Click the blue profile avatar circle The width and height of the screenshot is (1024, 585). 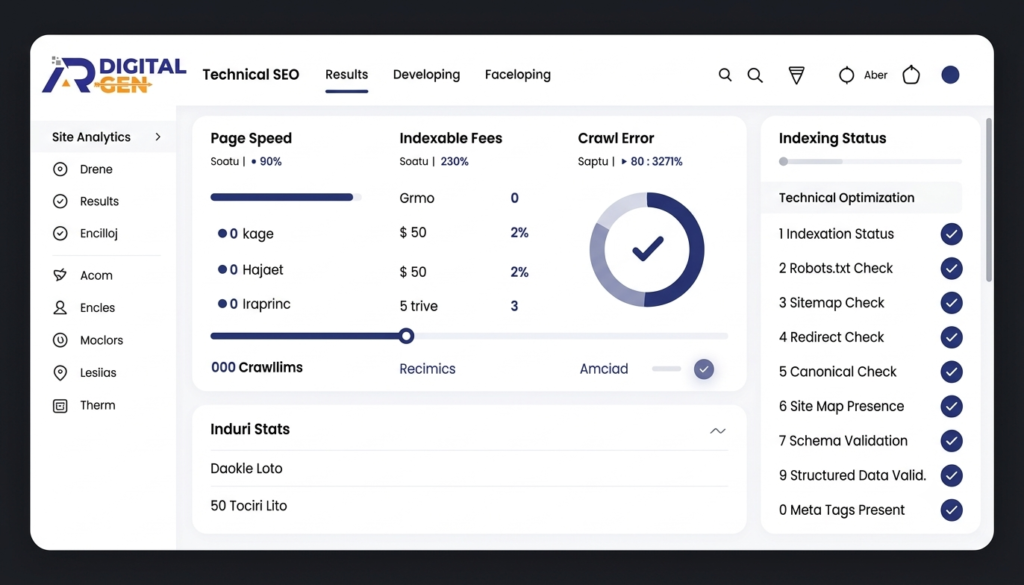pos(950,75)
